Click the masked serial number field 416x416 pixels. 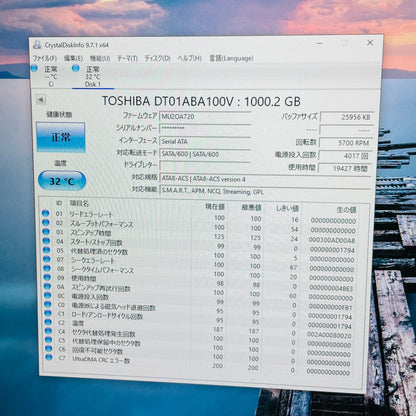pos(205,129)
